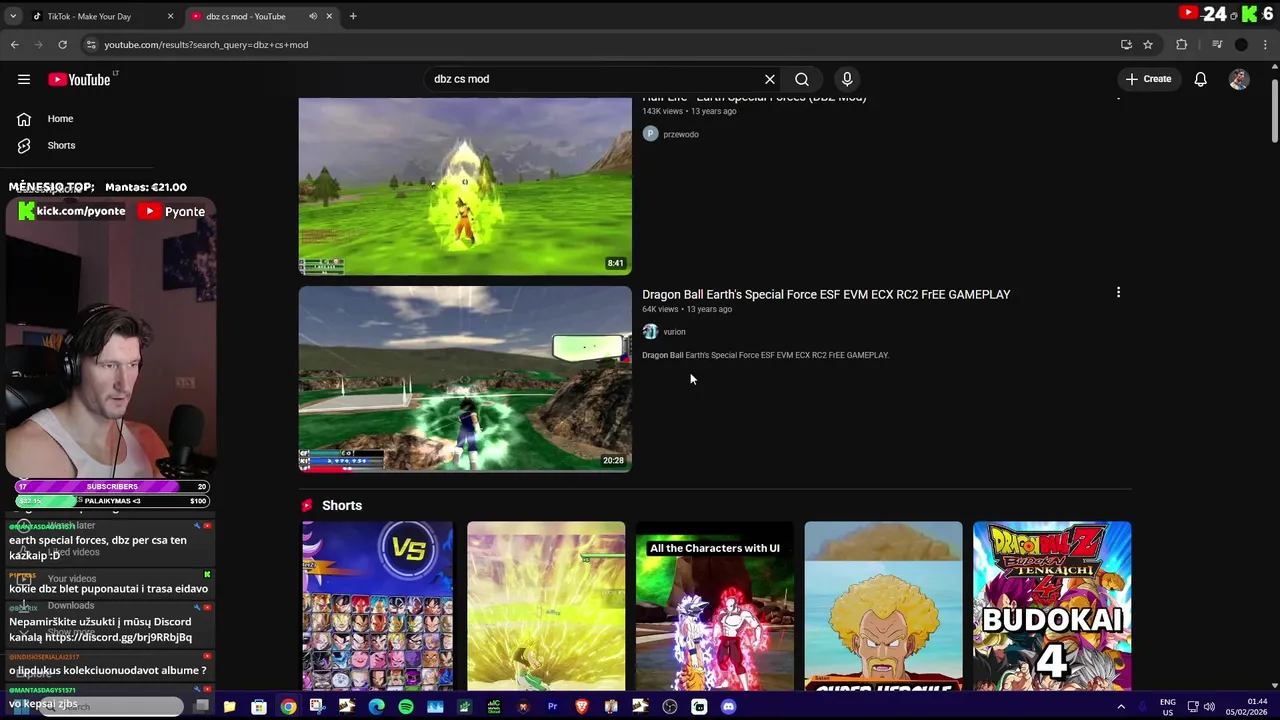Image resolution: width=1280 pixels, height=720 pixels.
Task: View site information icon in address bar
Action: click(x=91, y=44)
